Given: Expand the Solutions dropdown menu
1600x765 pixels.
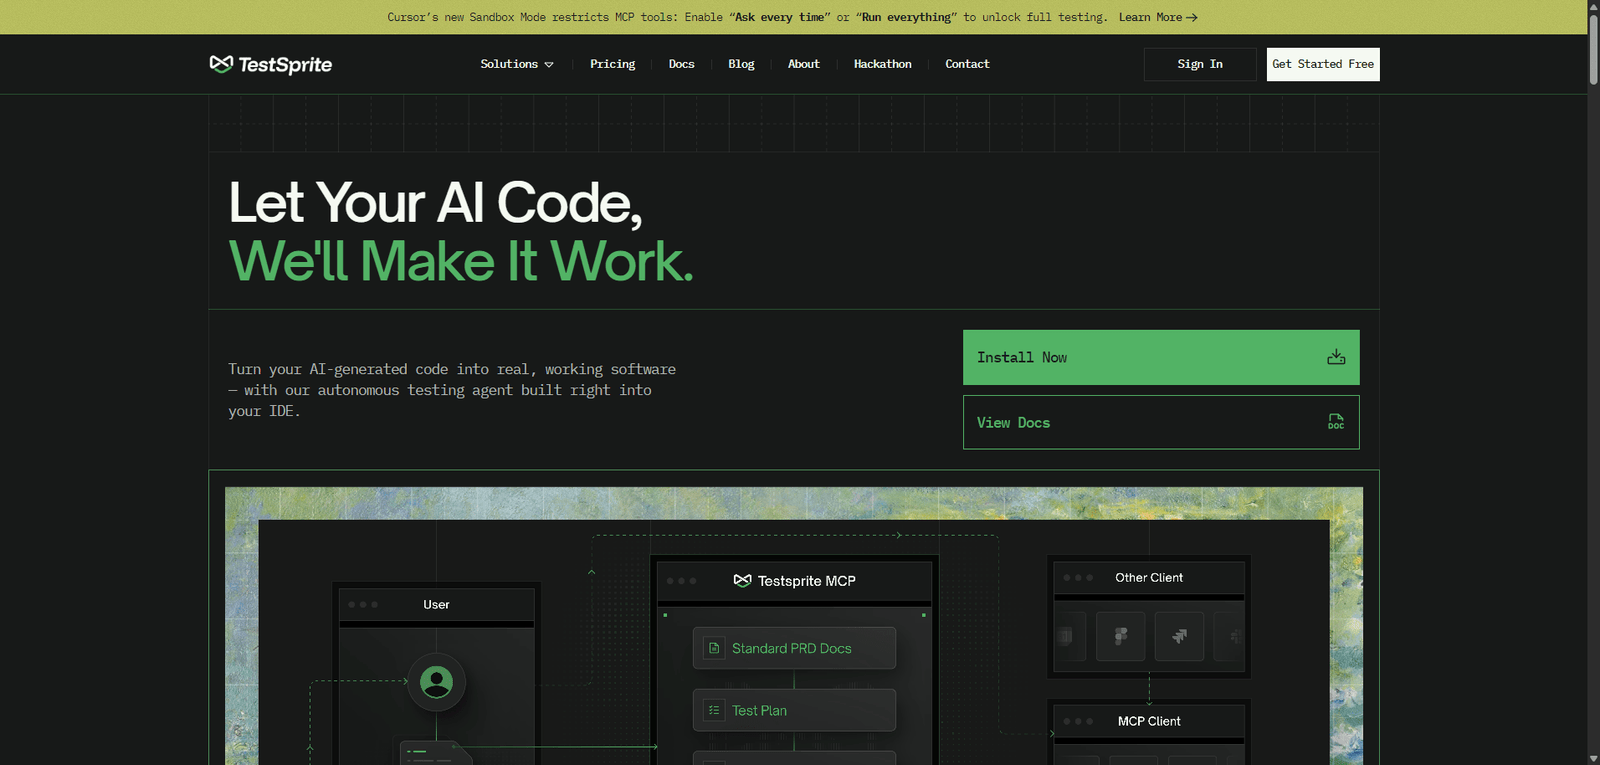Looking at the screenshot, I should pyautogui.click(x=516, y=64).
